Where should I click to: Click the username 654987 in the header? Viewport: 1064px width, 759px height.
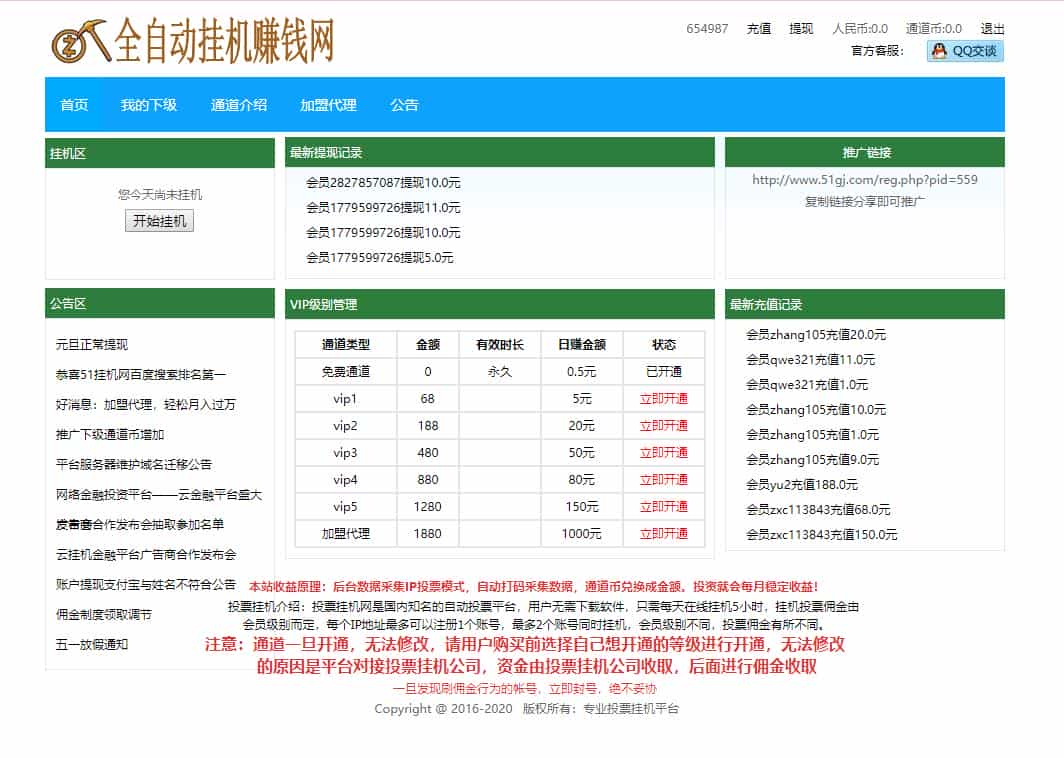pyautogui.click(x=707, y=28)
